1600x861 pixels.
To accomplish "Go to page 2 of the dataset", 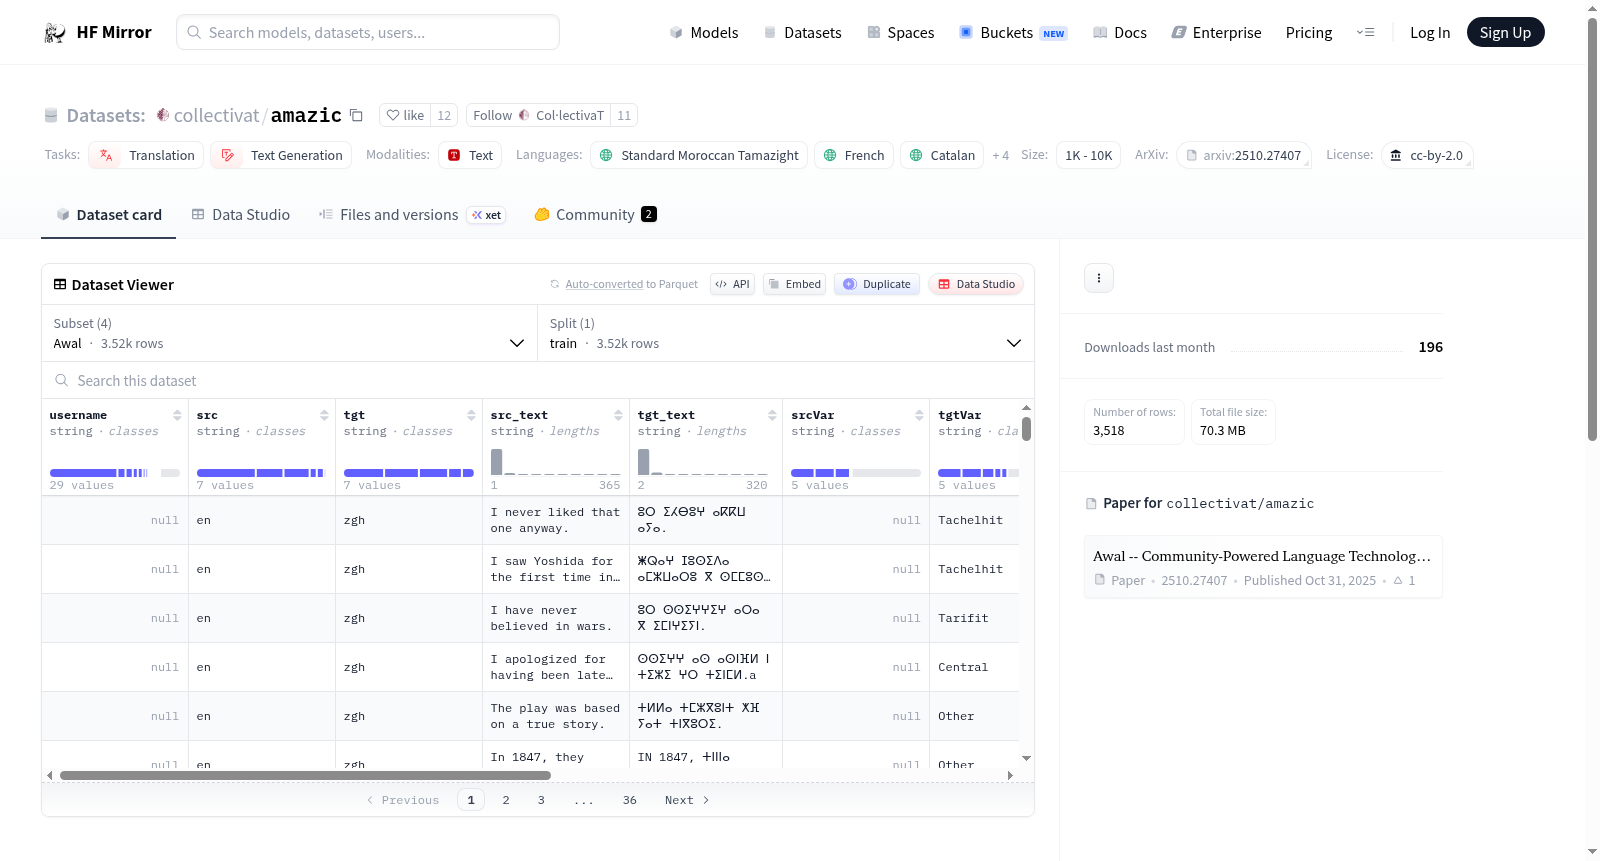I will coord(506,800).
